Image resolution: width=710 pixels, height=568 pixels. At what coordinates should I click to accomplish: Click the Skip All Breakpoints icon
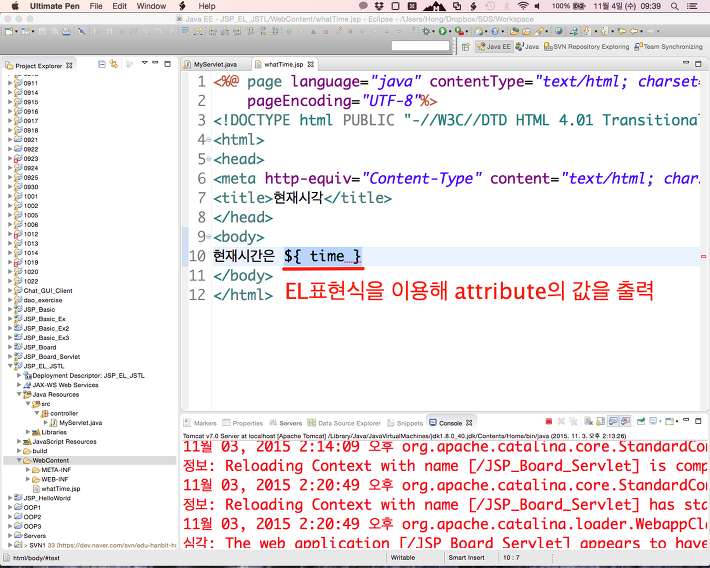point(82,31)
